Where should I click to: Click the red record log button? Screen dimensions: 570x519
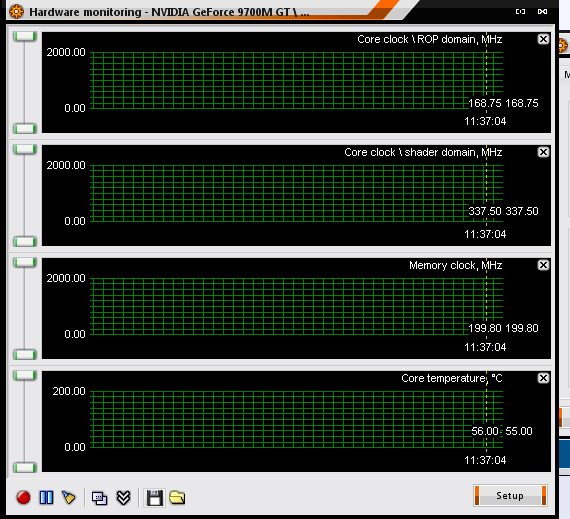(24, 497)
